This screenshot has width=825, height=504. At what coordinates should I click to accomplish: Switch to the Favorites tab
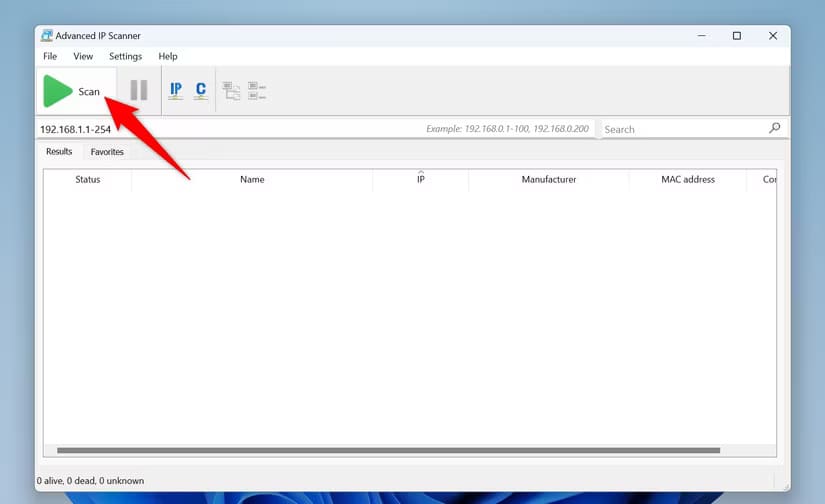pyautogui.click(x=107, y=152)
